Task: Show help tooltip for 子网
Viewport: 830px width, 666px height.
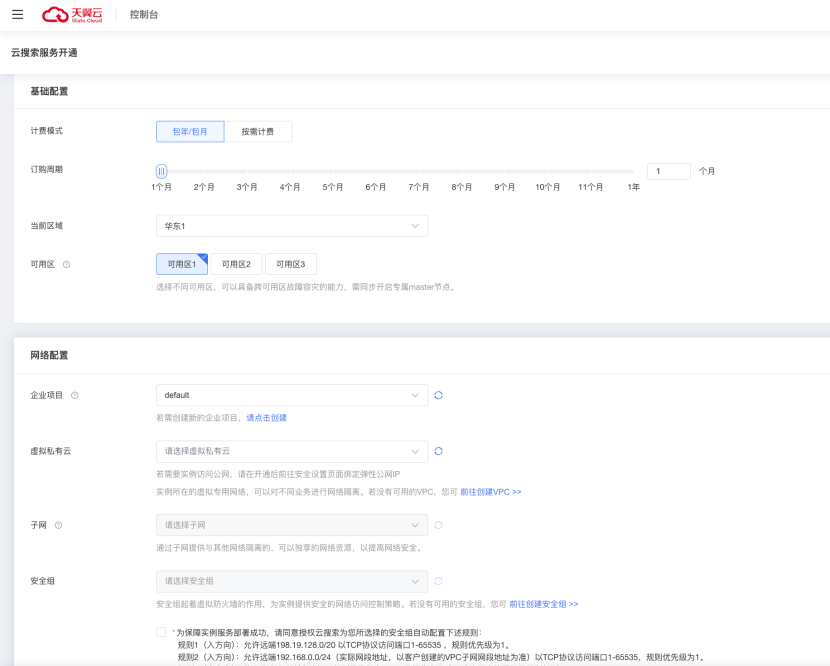Action: coord(59,526)
